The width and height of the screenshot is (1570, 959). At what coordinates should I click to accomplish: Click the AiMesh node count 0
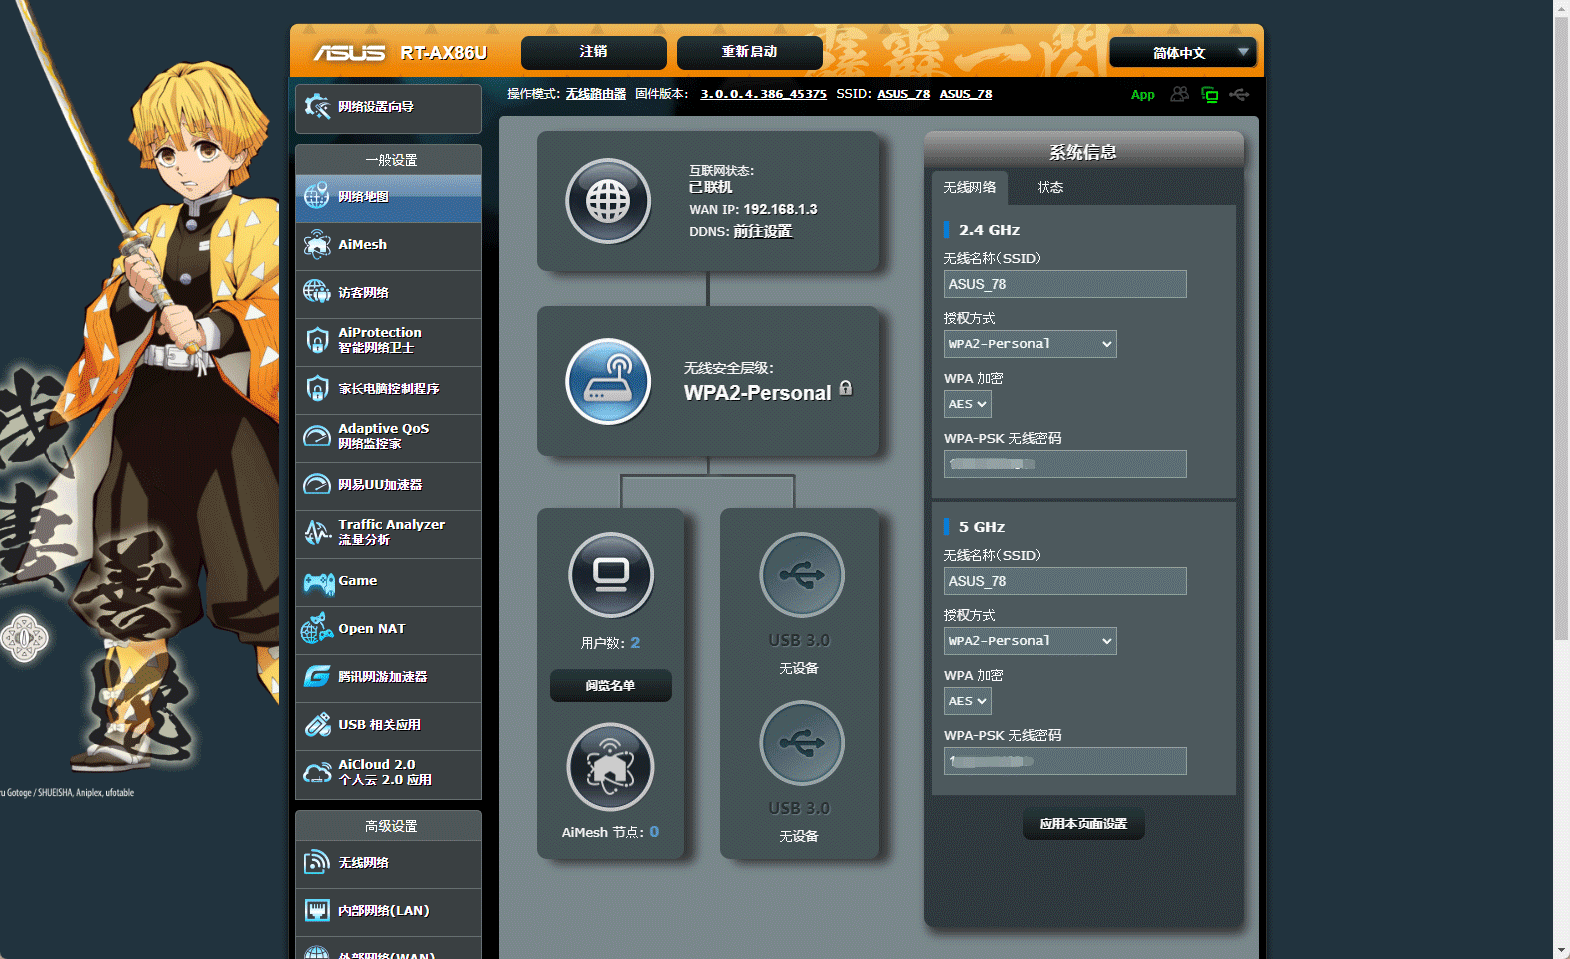(654, 832)
